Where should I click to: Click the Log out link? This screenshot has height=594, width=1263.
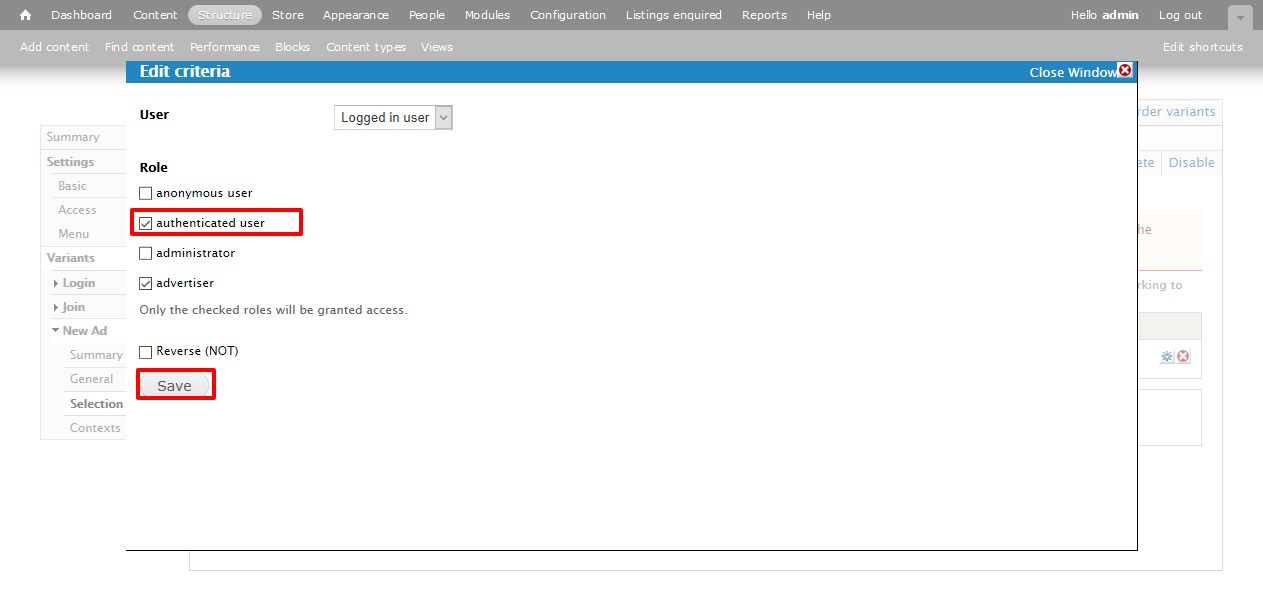[x=1180, y=15]
